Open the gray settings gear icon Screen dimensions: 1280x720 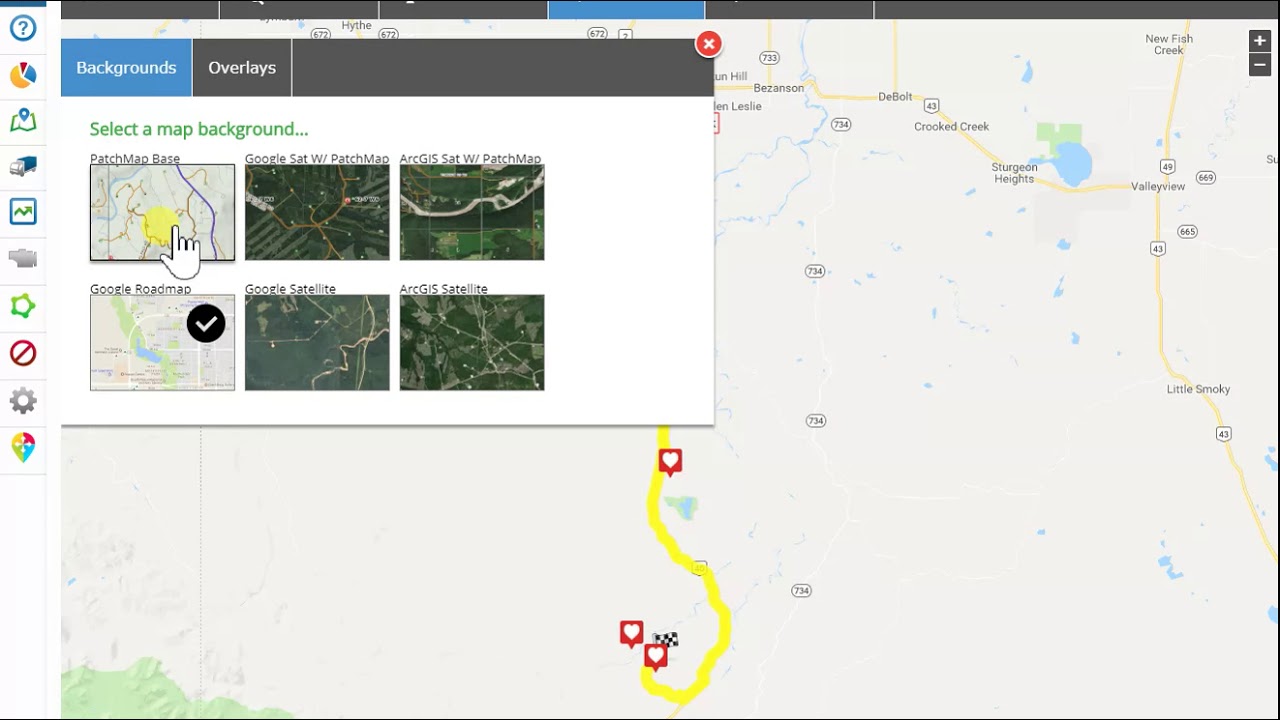pyautogui.click(x=23, y=401)
